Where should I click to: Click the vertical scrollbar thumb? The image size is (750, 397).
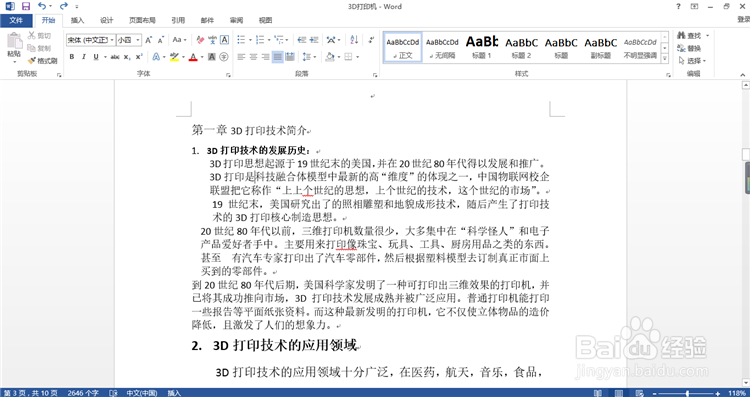[746, 155]
